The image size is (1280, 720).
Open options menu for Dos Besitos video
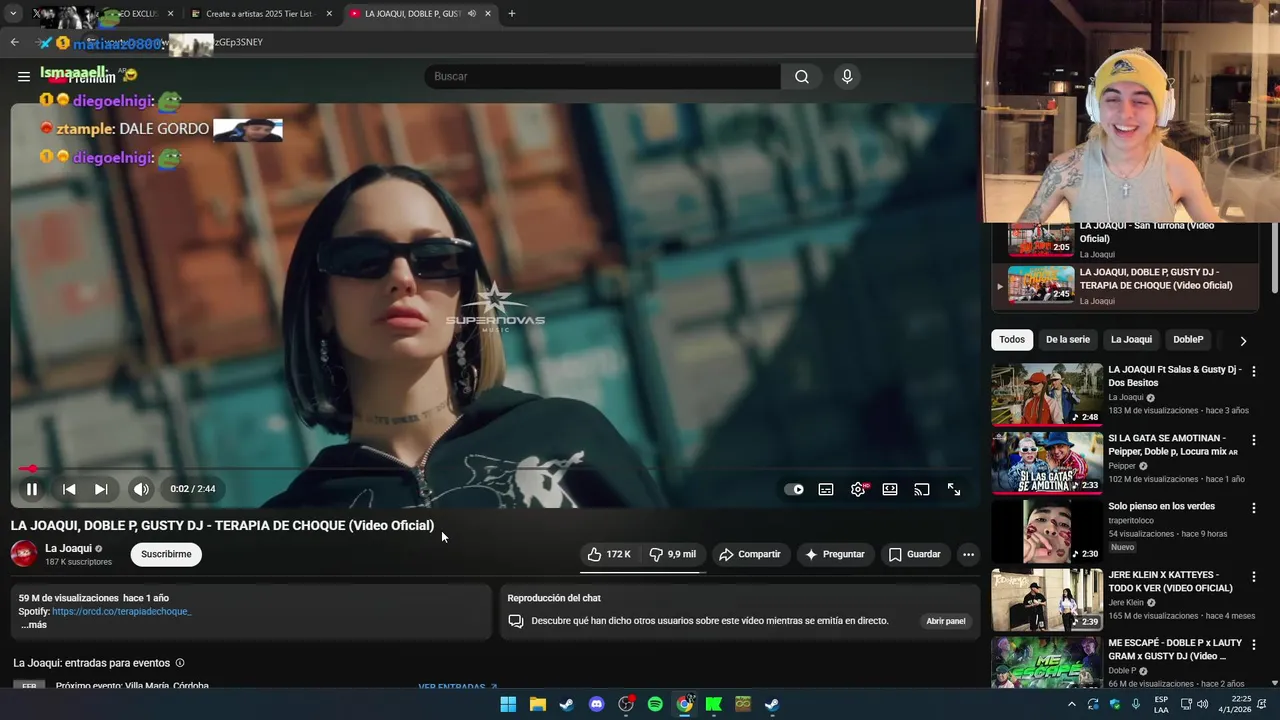tap(1253, 371)
